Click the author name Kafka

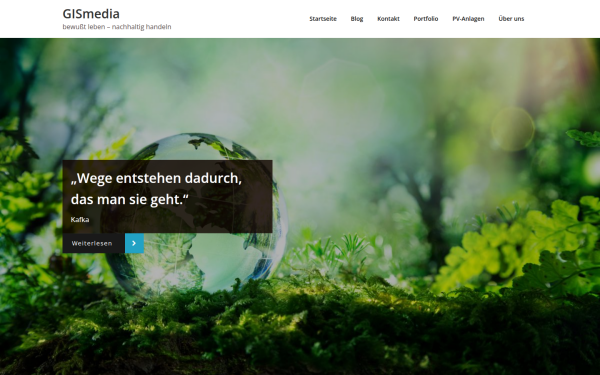click(80, 220)
